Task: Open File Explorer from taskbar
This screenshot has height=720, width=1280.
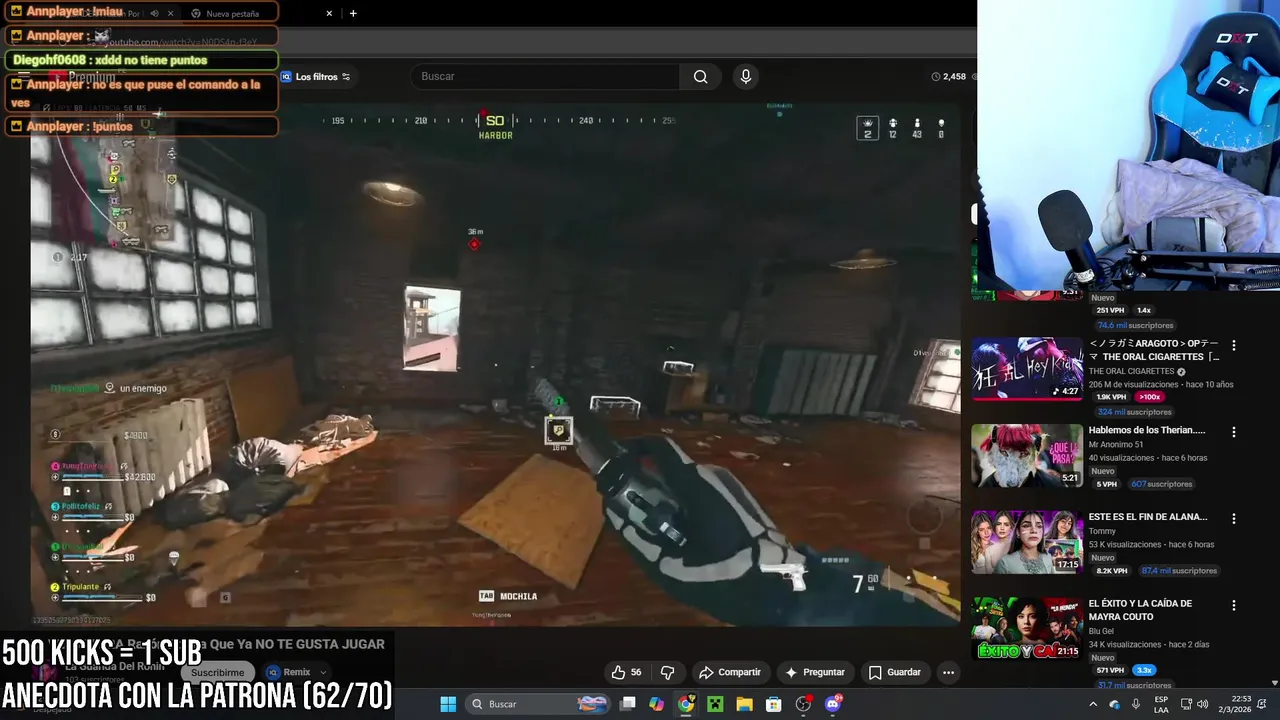Action: (744, 704)
